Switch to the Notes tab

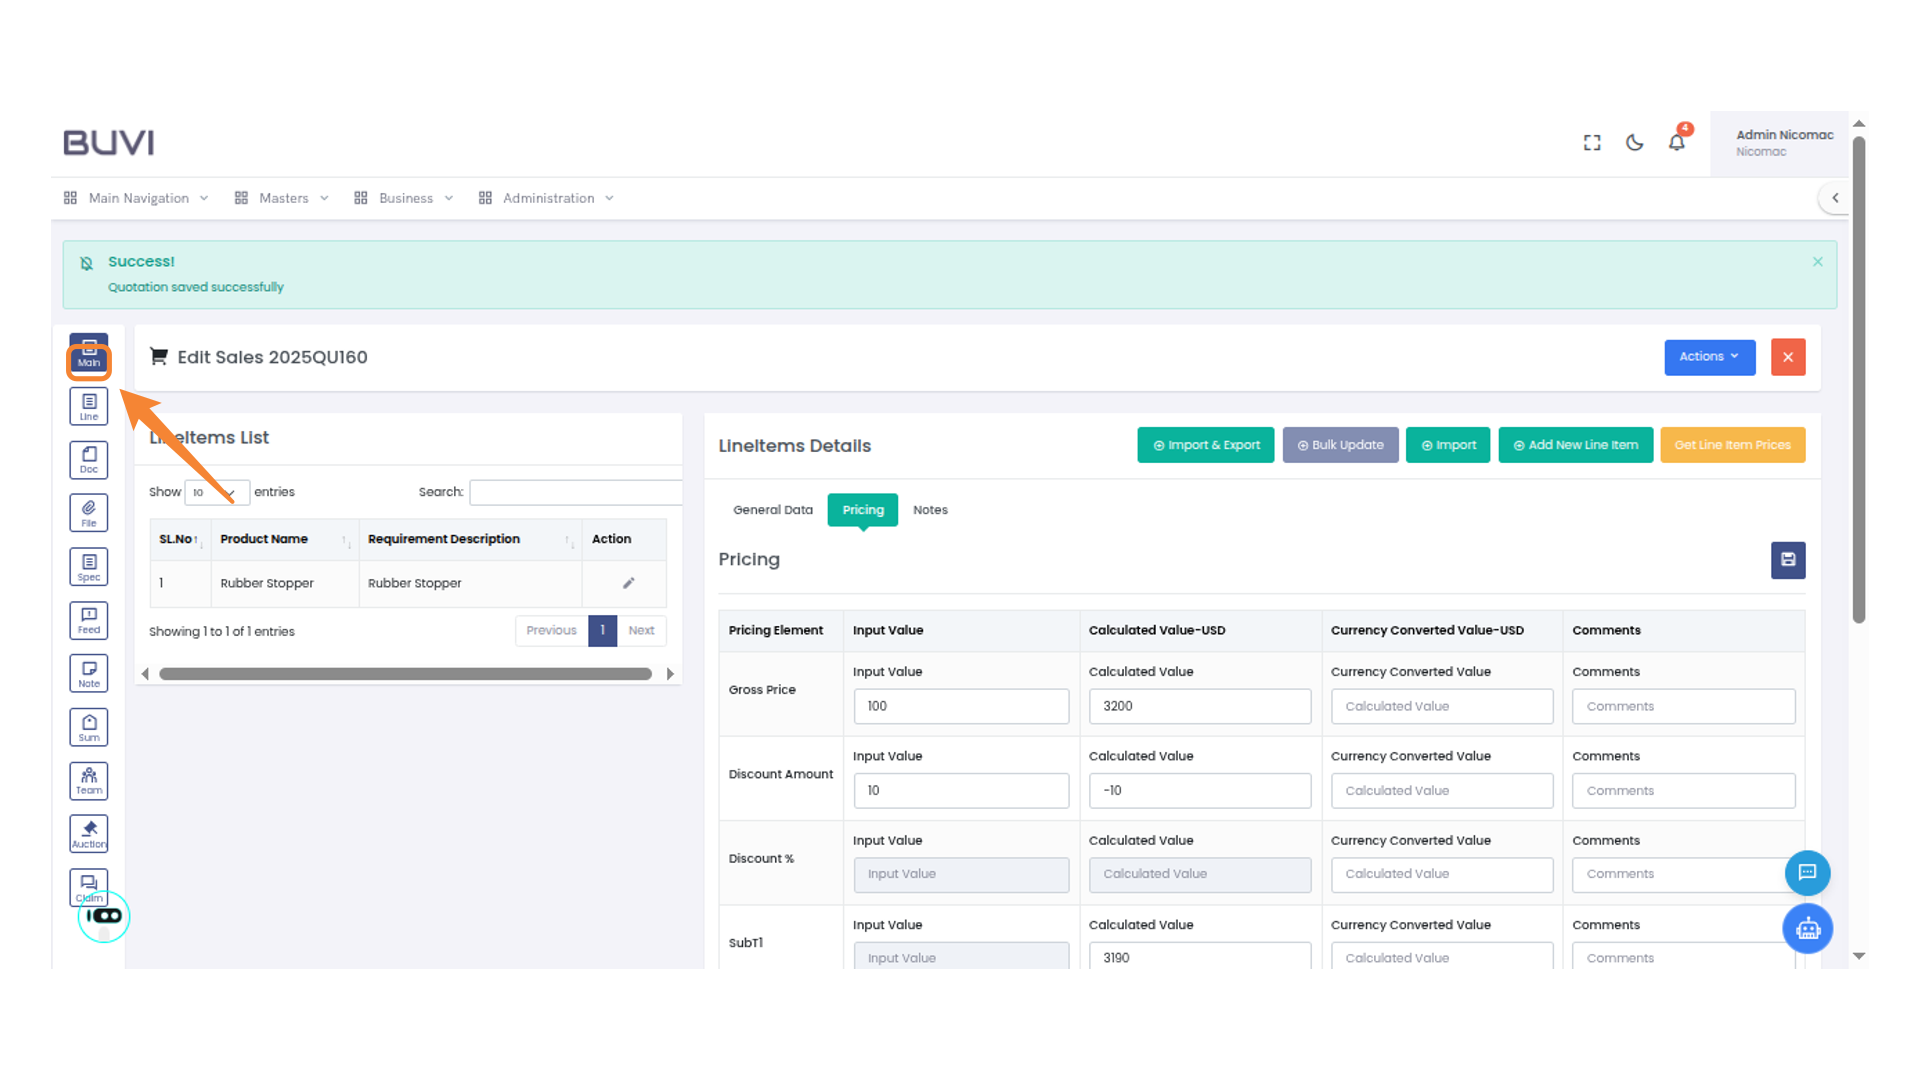pyautogui.click(x=930, y=510)
